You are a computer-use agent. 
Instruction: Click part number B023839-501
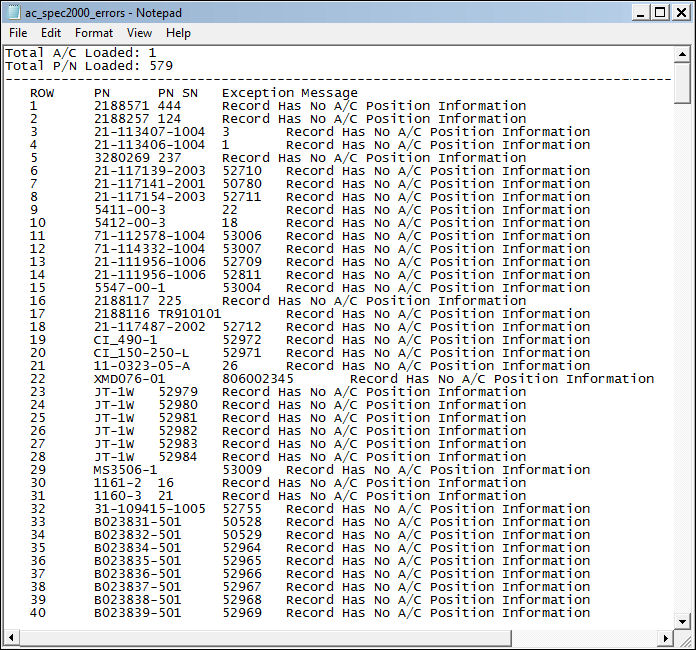(x=138, y=612)
